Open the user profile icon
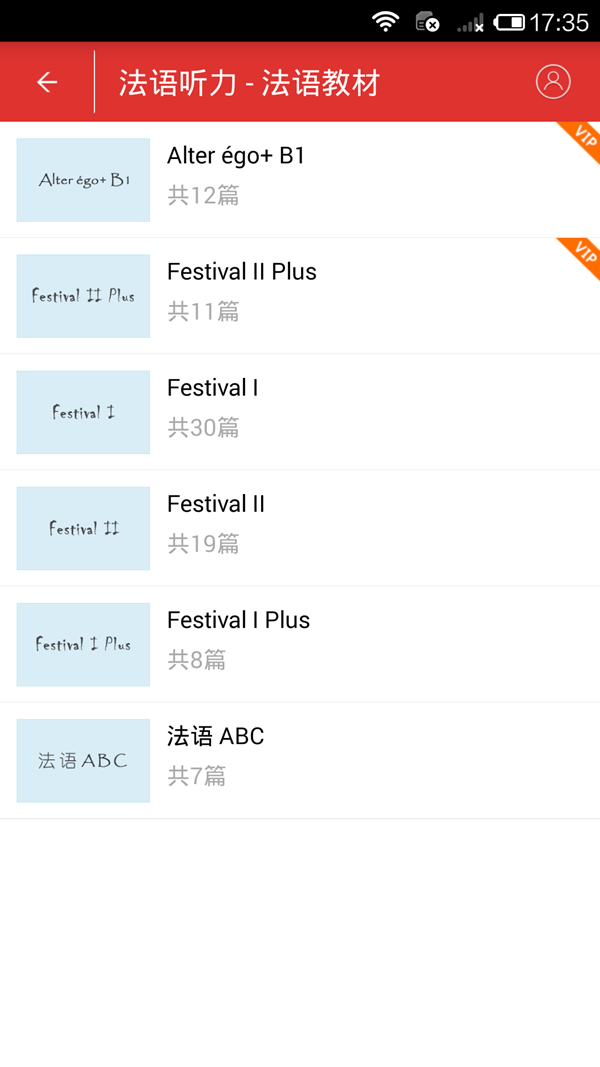This screenshot has width=600, height=1067. (x=553, y=82)
